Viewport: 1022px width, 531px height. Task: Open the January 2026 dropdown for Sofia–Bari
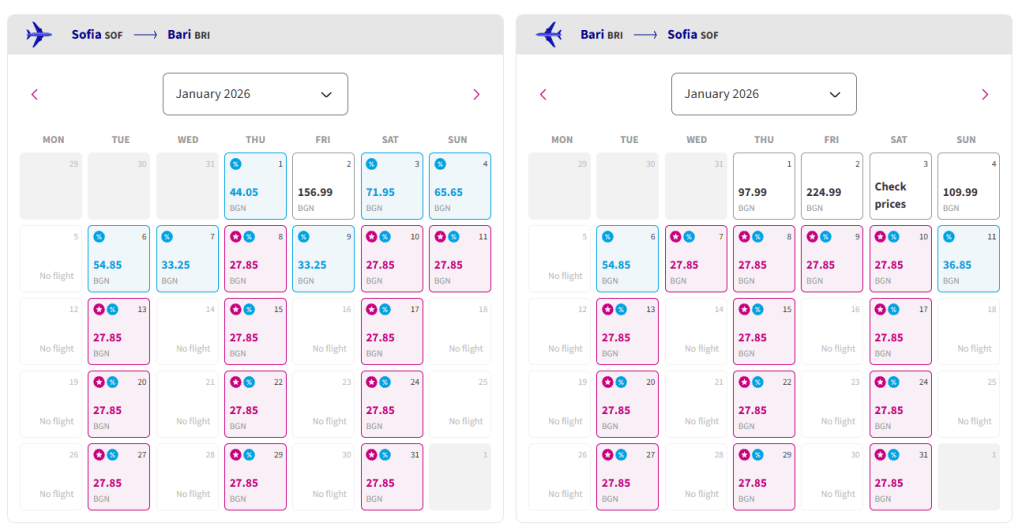[x=255, y=94]
